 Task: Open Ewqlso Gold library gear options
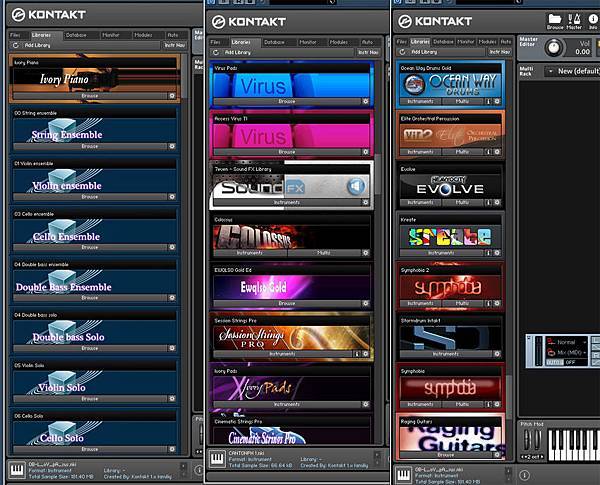pyautogui.click(x=366, y=304)
